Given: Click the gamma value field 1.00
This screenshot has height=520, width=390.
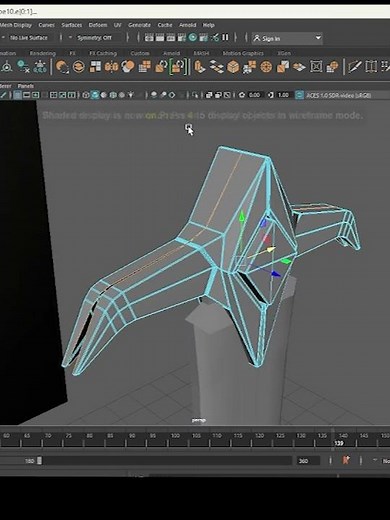Looking at the screenshot, I should coord(283,95).
